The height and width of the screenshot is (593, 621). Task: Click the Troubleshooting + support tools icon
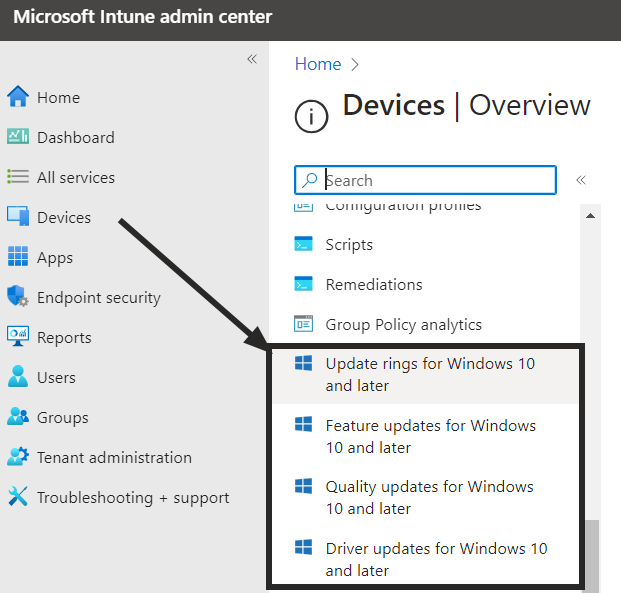[x=18, y=496]
